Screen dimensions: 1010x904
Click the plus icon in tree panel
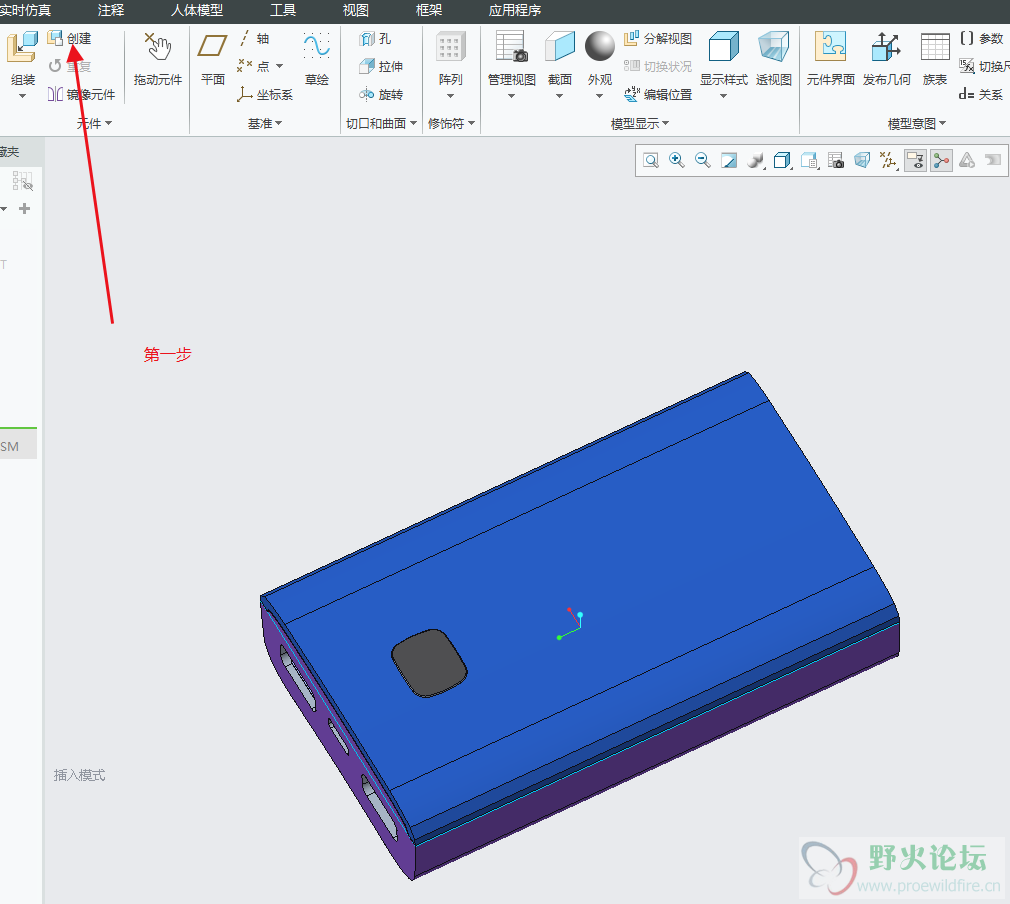(x=24, y=209)
